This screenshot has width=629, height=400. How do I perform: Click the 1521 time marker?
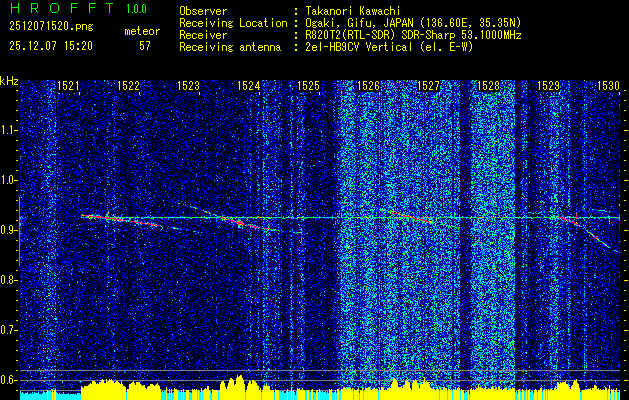68,87
